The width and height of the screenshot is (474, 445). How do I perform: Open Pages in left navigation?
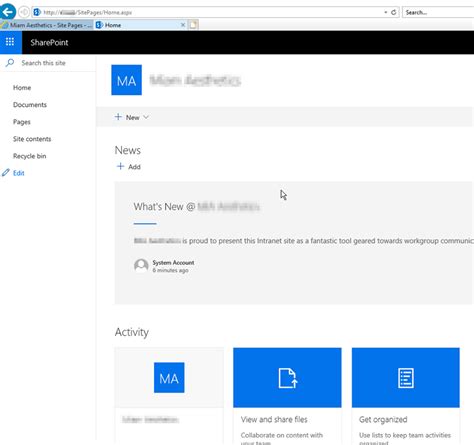22,122
